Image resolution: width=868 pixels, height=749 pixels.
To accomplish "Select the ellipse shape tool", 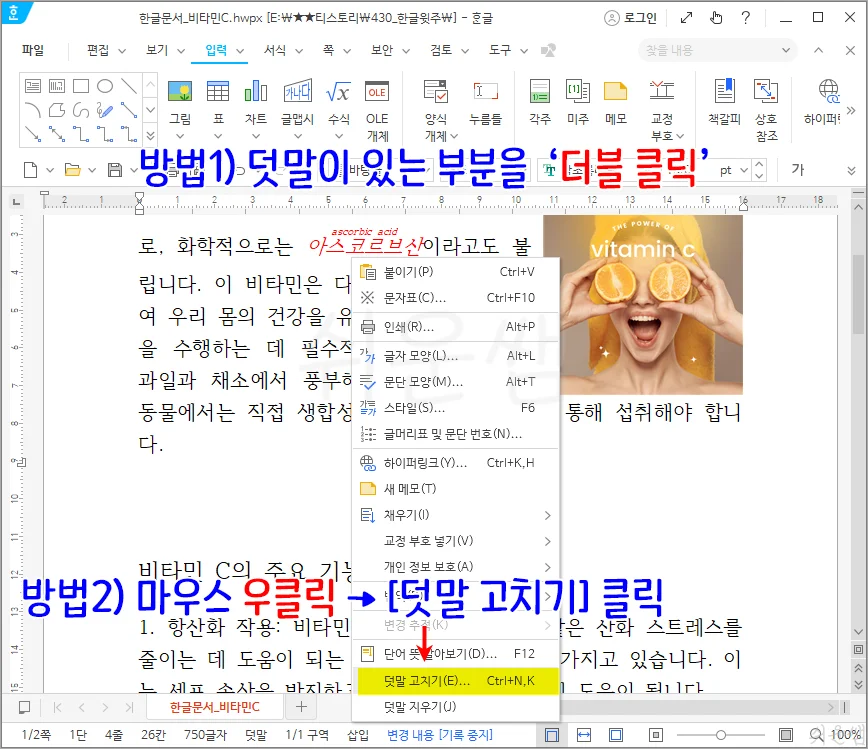I will pos(105,86).
